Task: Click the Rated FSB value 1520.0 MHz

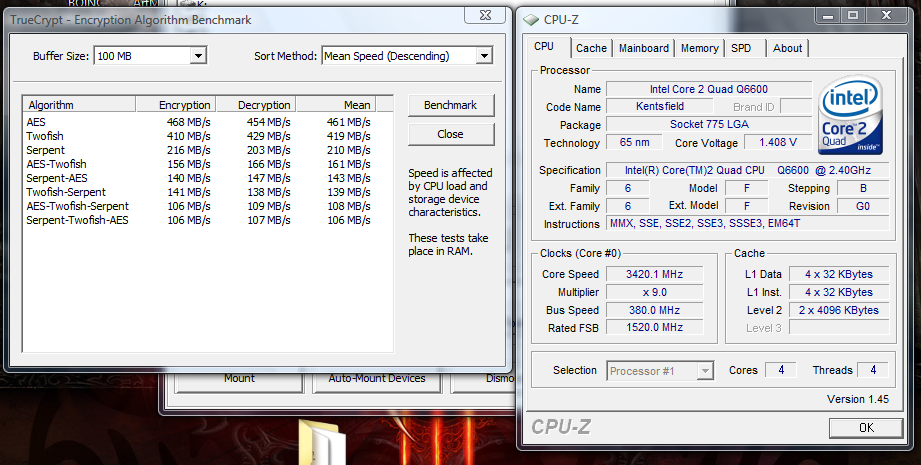Action: coord(654,328)
